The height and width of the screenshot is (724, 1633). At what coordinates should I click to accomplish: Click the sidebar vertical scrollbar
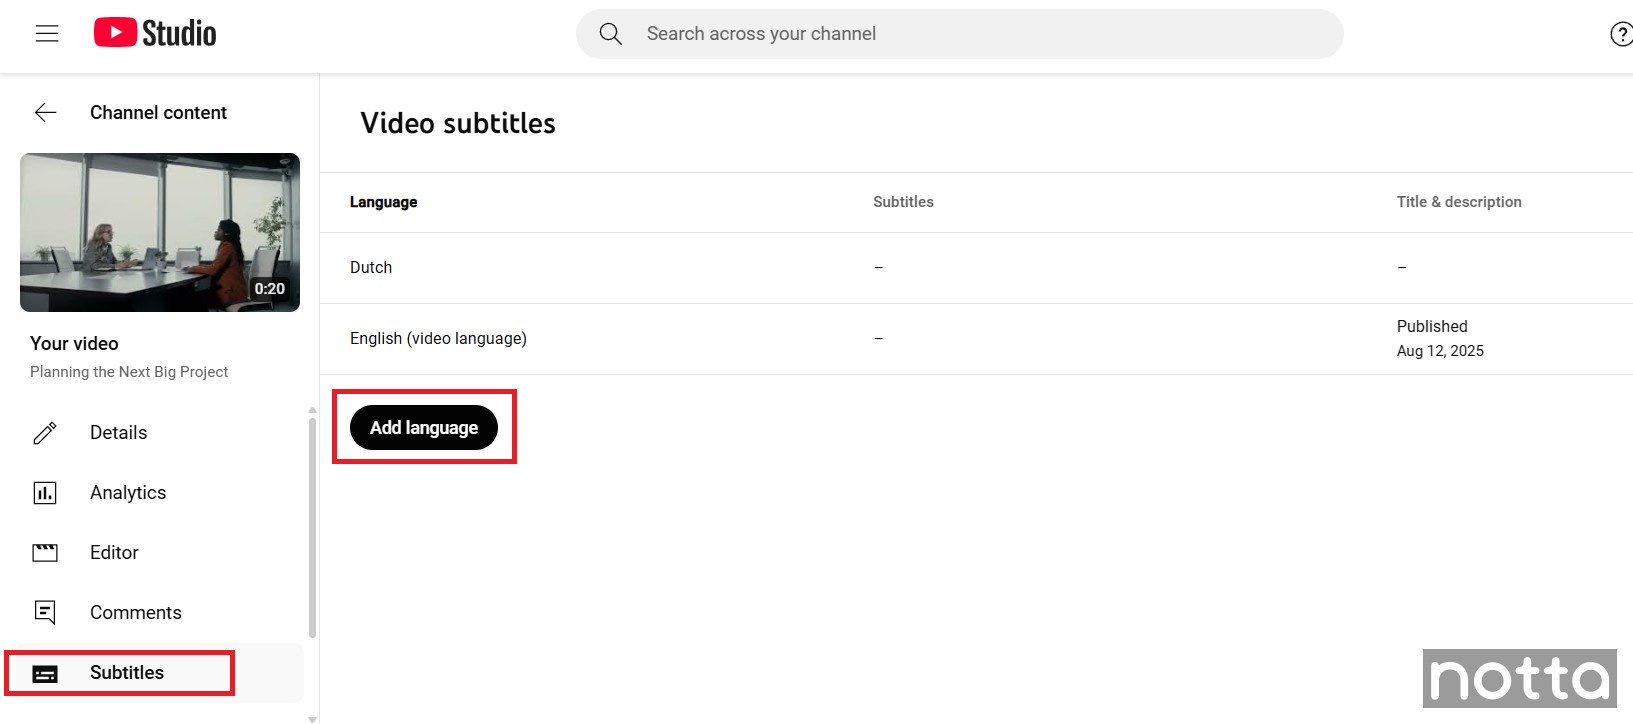(312, 530)
